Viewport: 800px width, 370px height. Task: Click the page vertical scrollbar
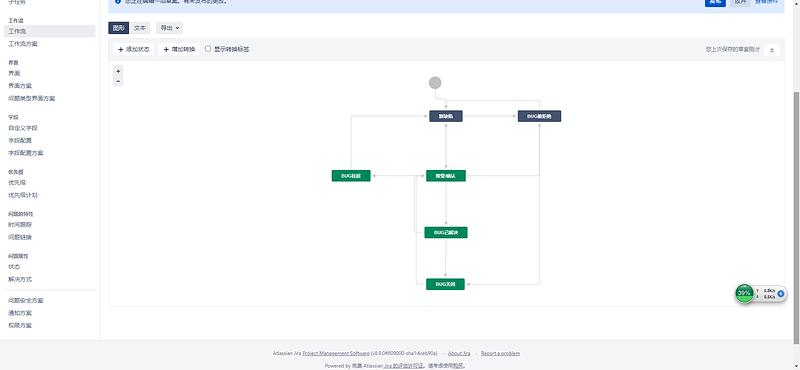pyautogui.click(x=796, y=214)
